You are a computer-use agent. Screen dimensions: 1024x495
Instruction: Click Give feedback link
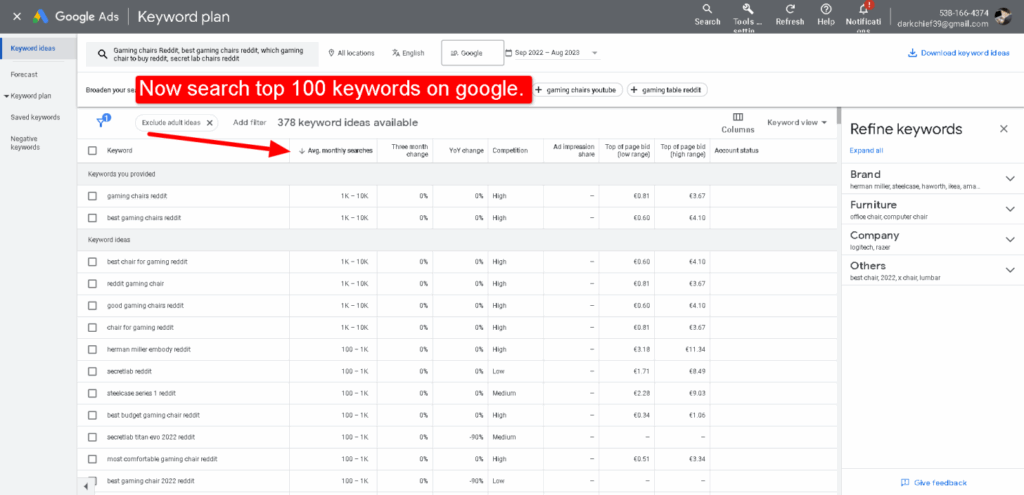coord(940,483)
